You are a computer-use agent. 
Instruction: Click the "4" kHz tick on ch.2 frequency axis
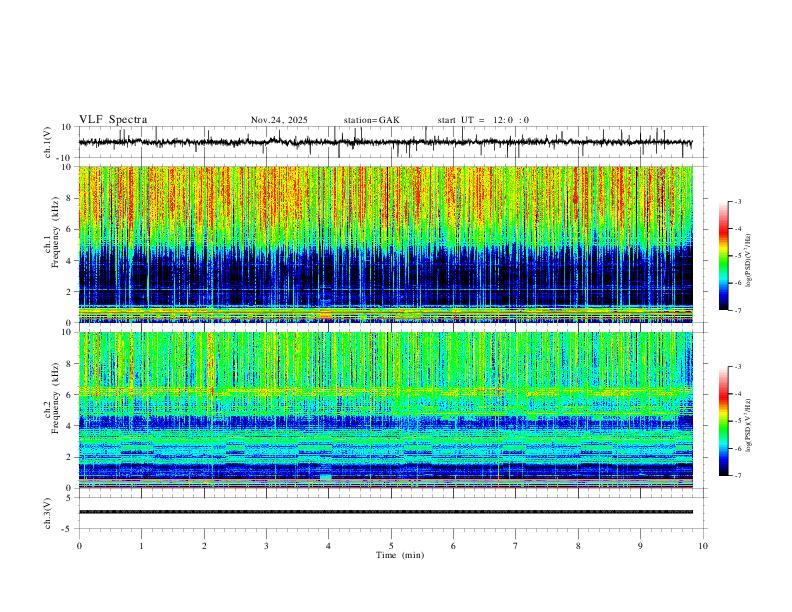70,426
